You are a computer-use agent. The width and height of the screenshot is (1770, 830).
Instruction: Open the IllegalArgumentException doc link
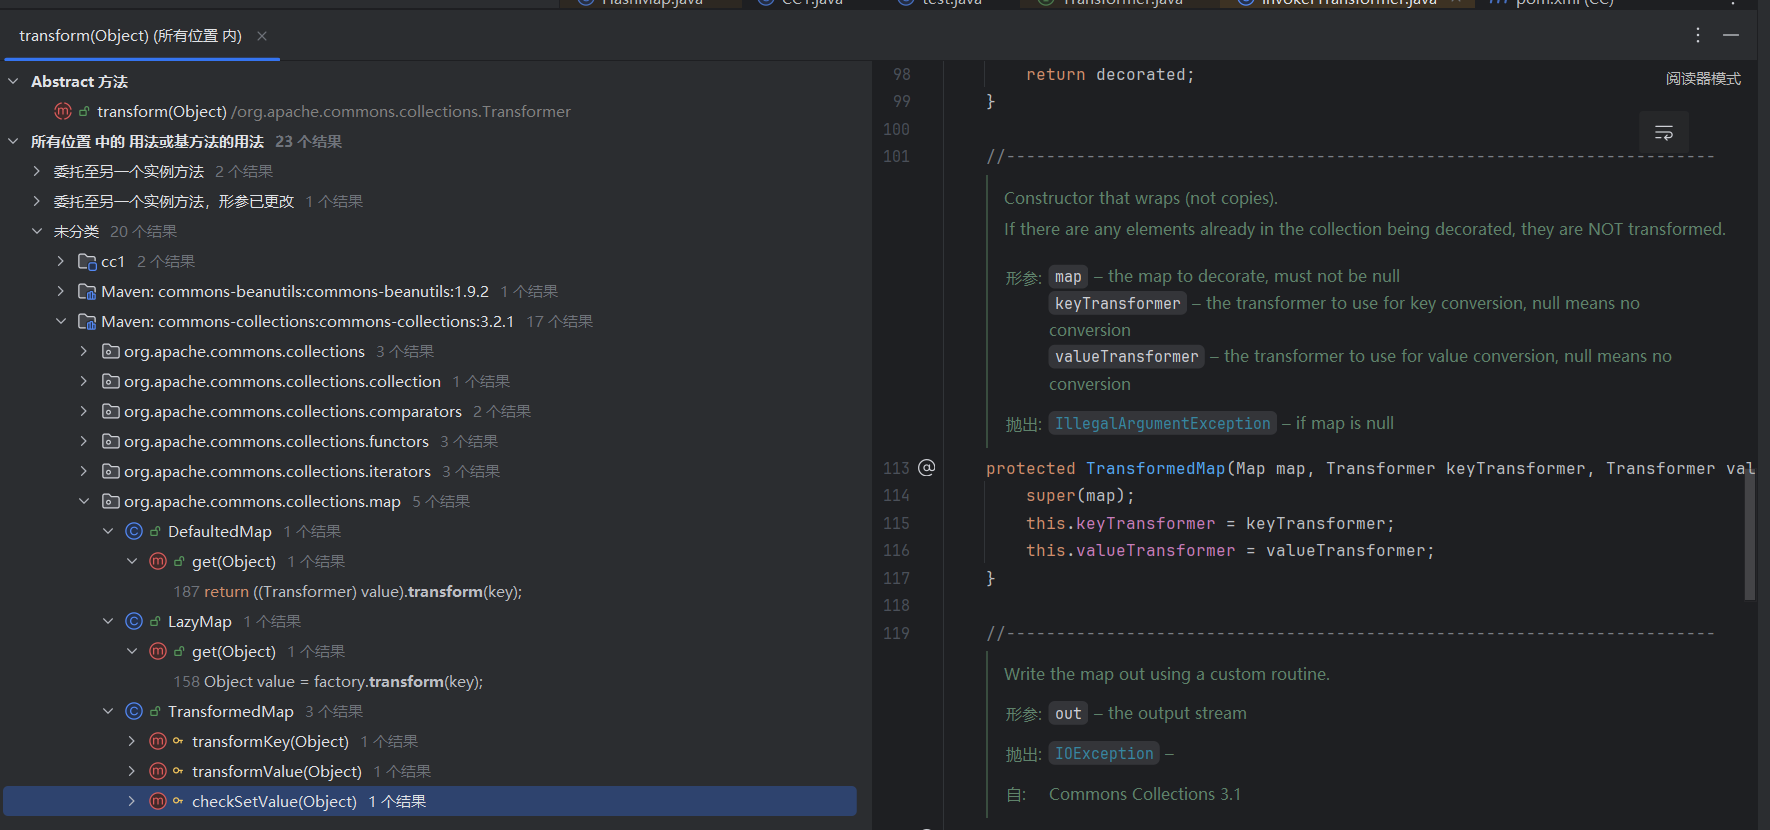pyautogui.click(x=1162, y=423)
